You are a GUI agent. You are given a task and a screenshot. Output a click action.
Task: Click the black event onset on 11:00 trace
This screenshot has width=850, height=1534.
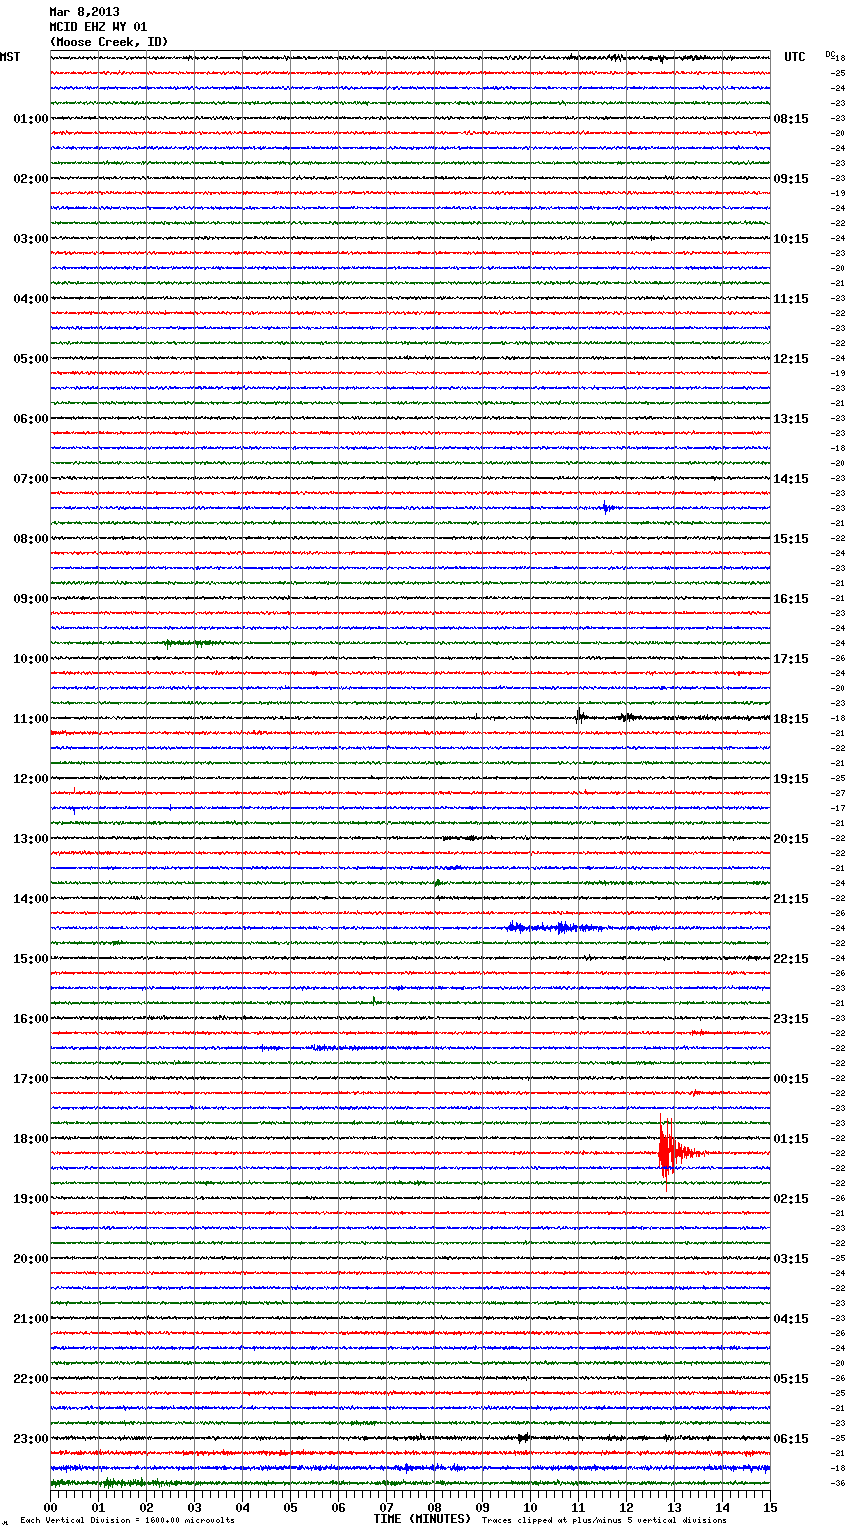[x=580, y=716]
